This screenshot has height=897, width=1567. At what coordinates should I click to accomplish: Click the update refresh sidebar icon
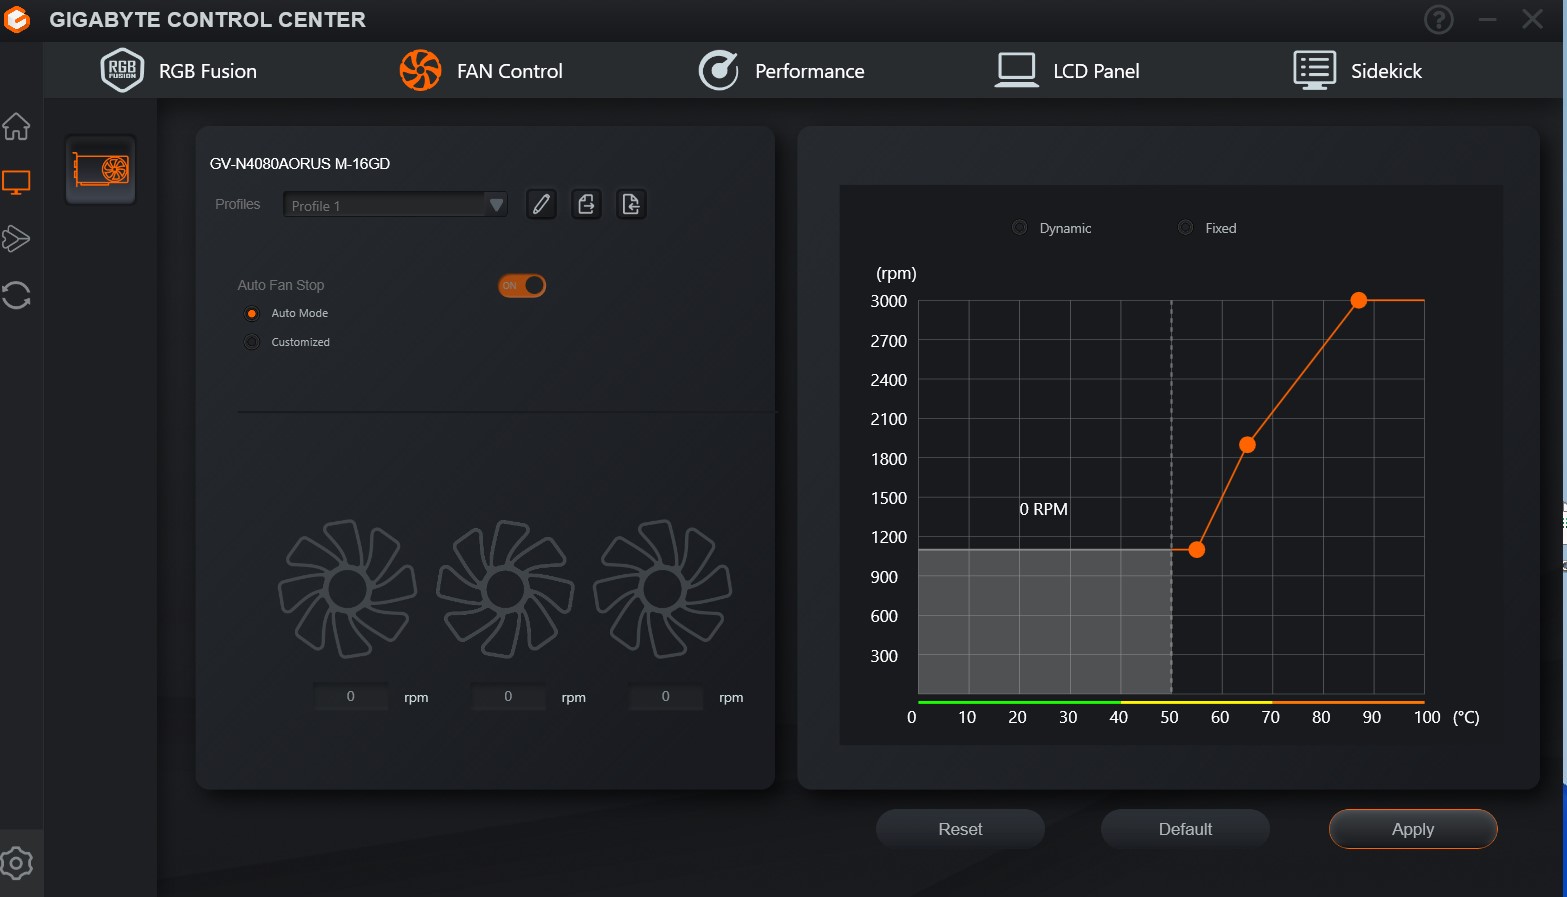coord(17,295)
